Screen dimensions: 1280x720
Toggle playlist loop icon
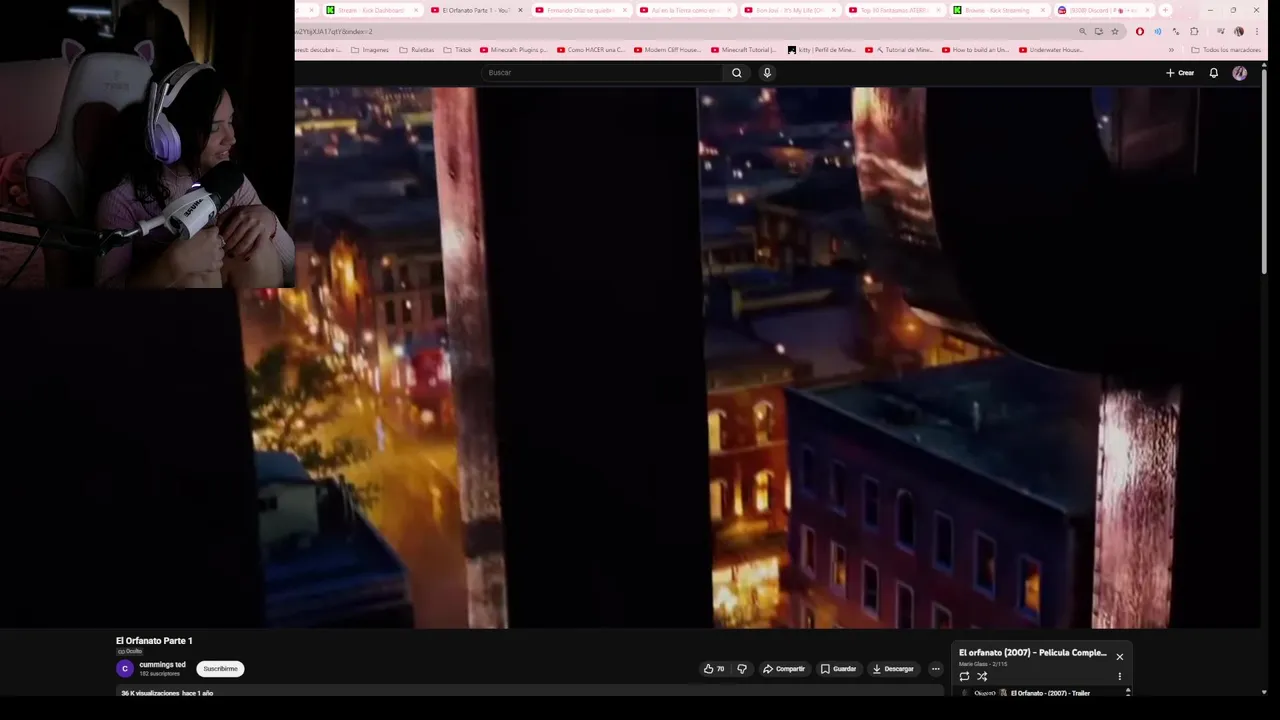point(964,677)
